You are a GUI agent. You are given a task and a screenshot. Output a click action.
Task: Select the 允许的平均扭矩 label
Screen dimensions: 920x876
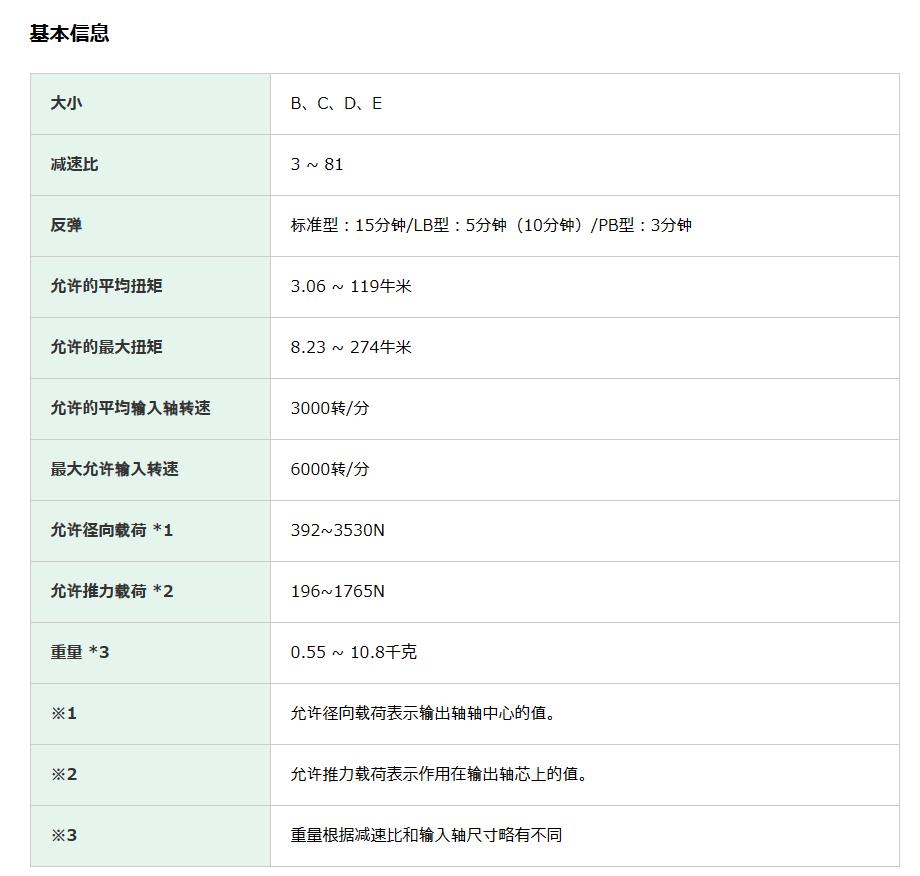pyautogui.click(x=106, y=286)
